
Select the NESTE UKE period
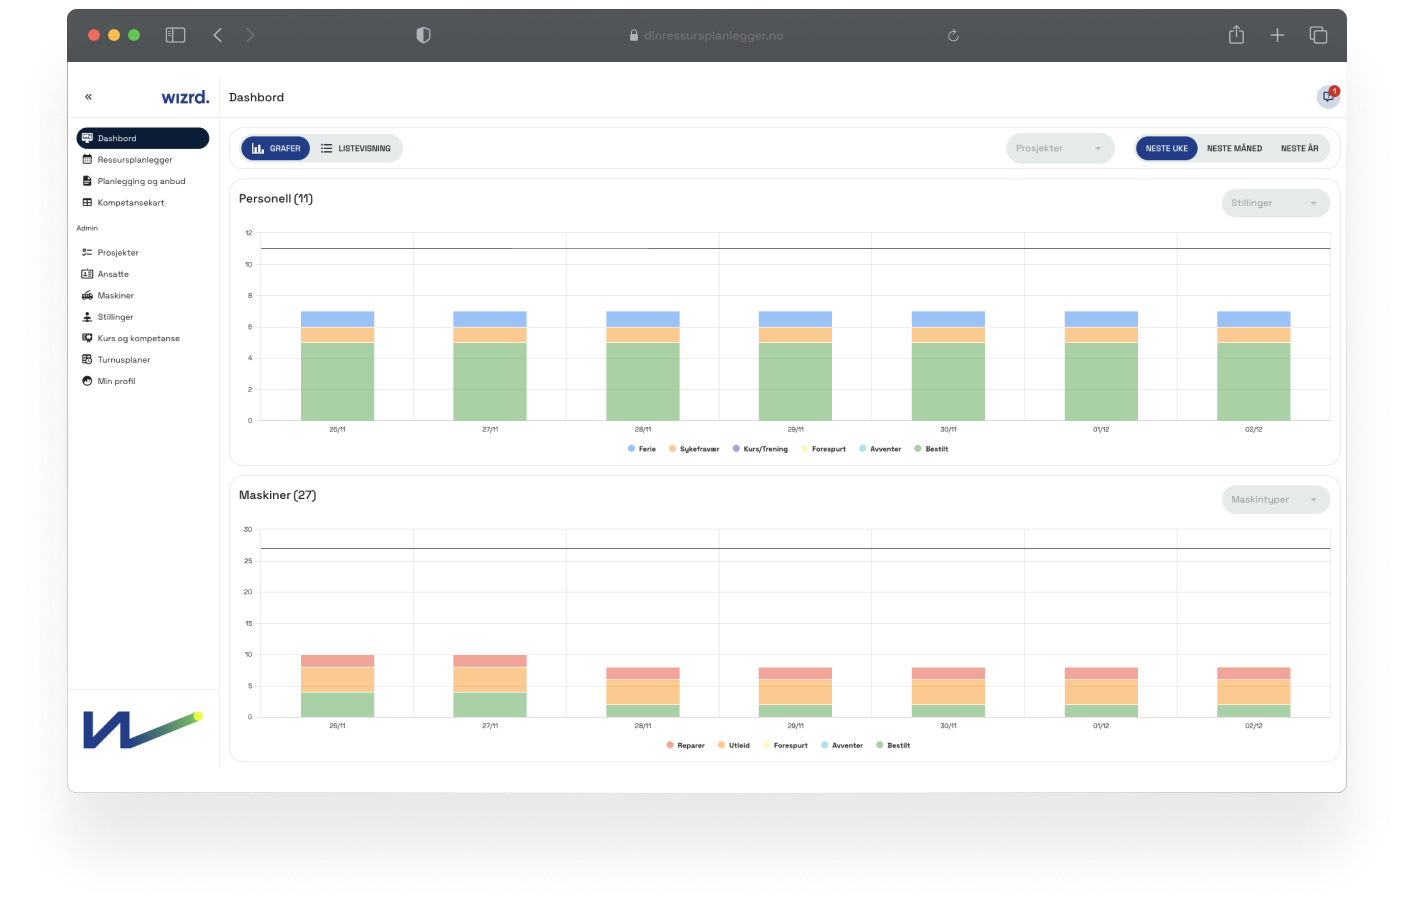click(x=1166, y=148)
